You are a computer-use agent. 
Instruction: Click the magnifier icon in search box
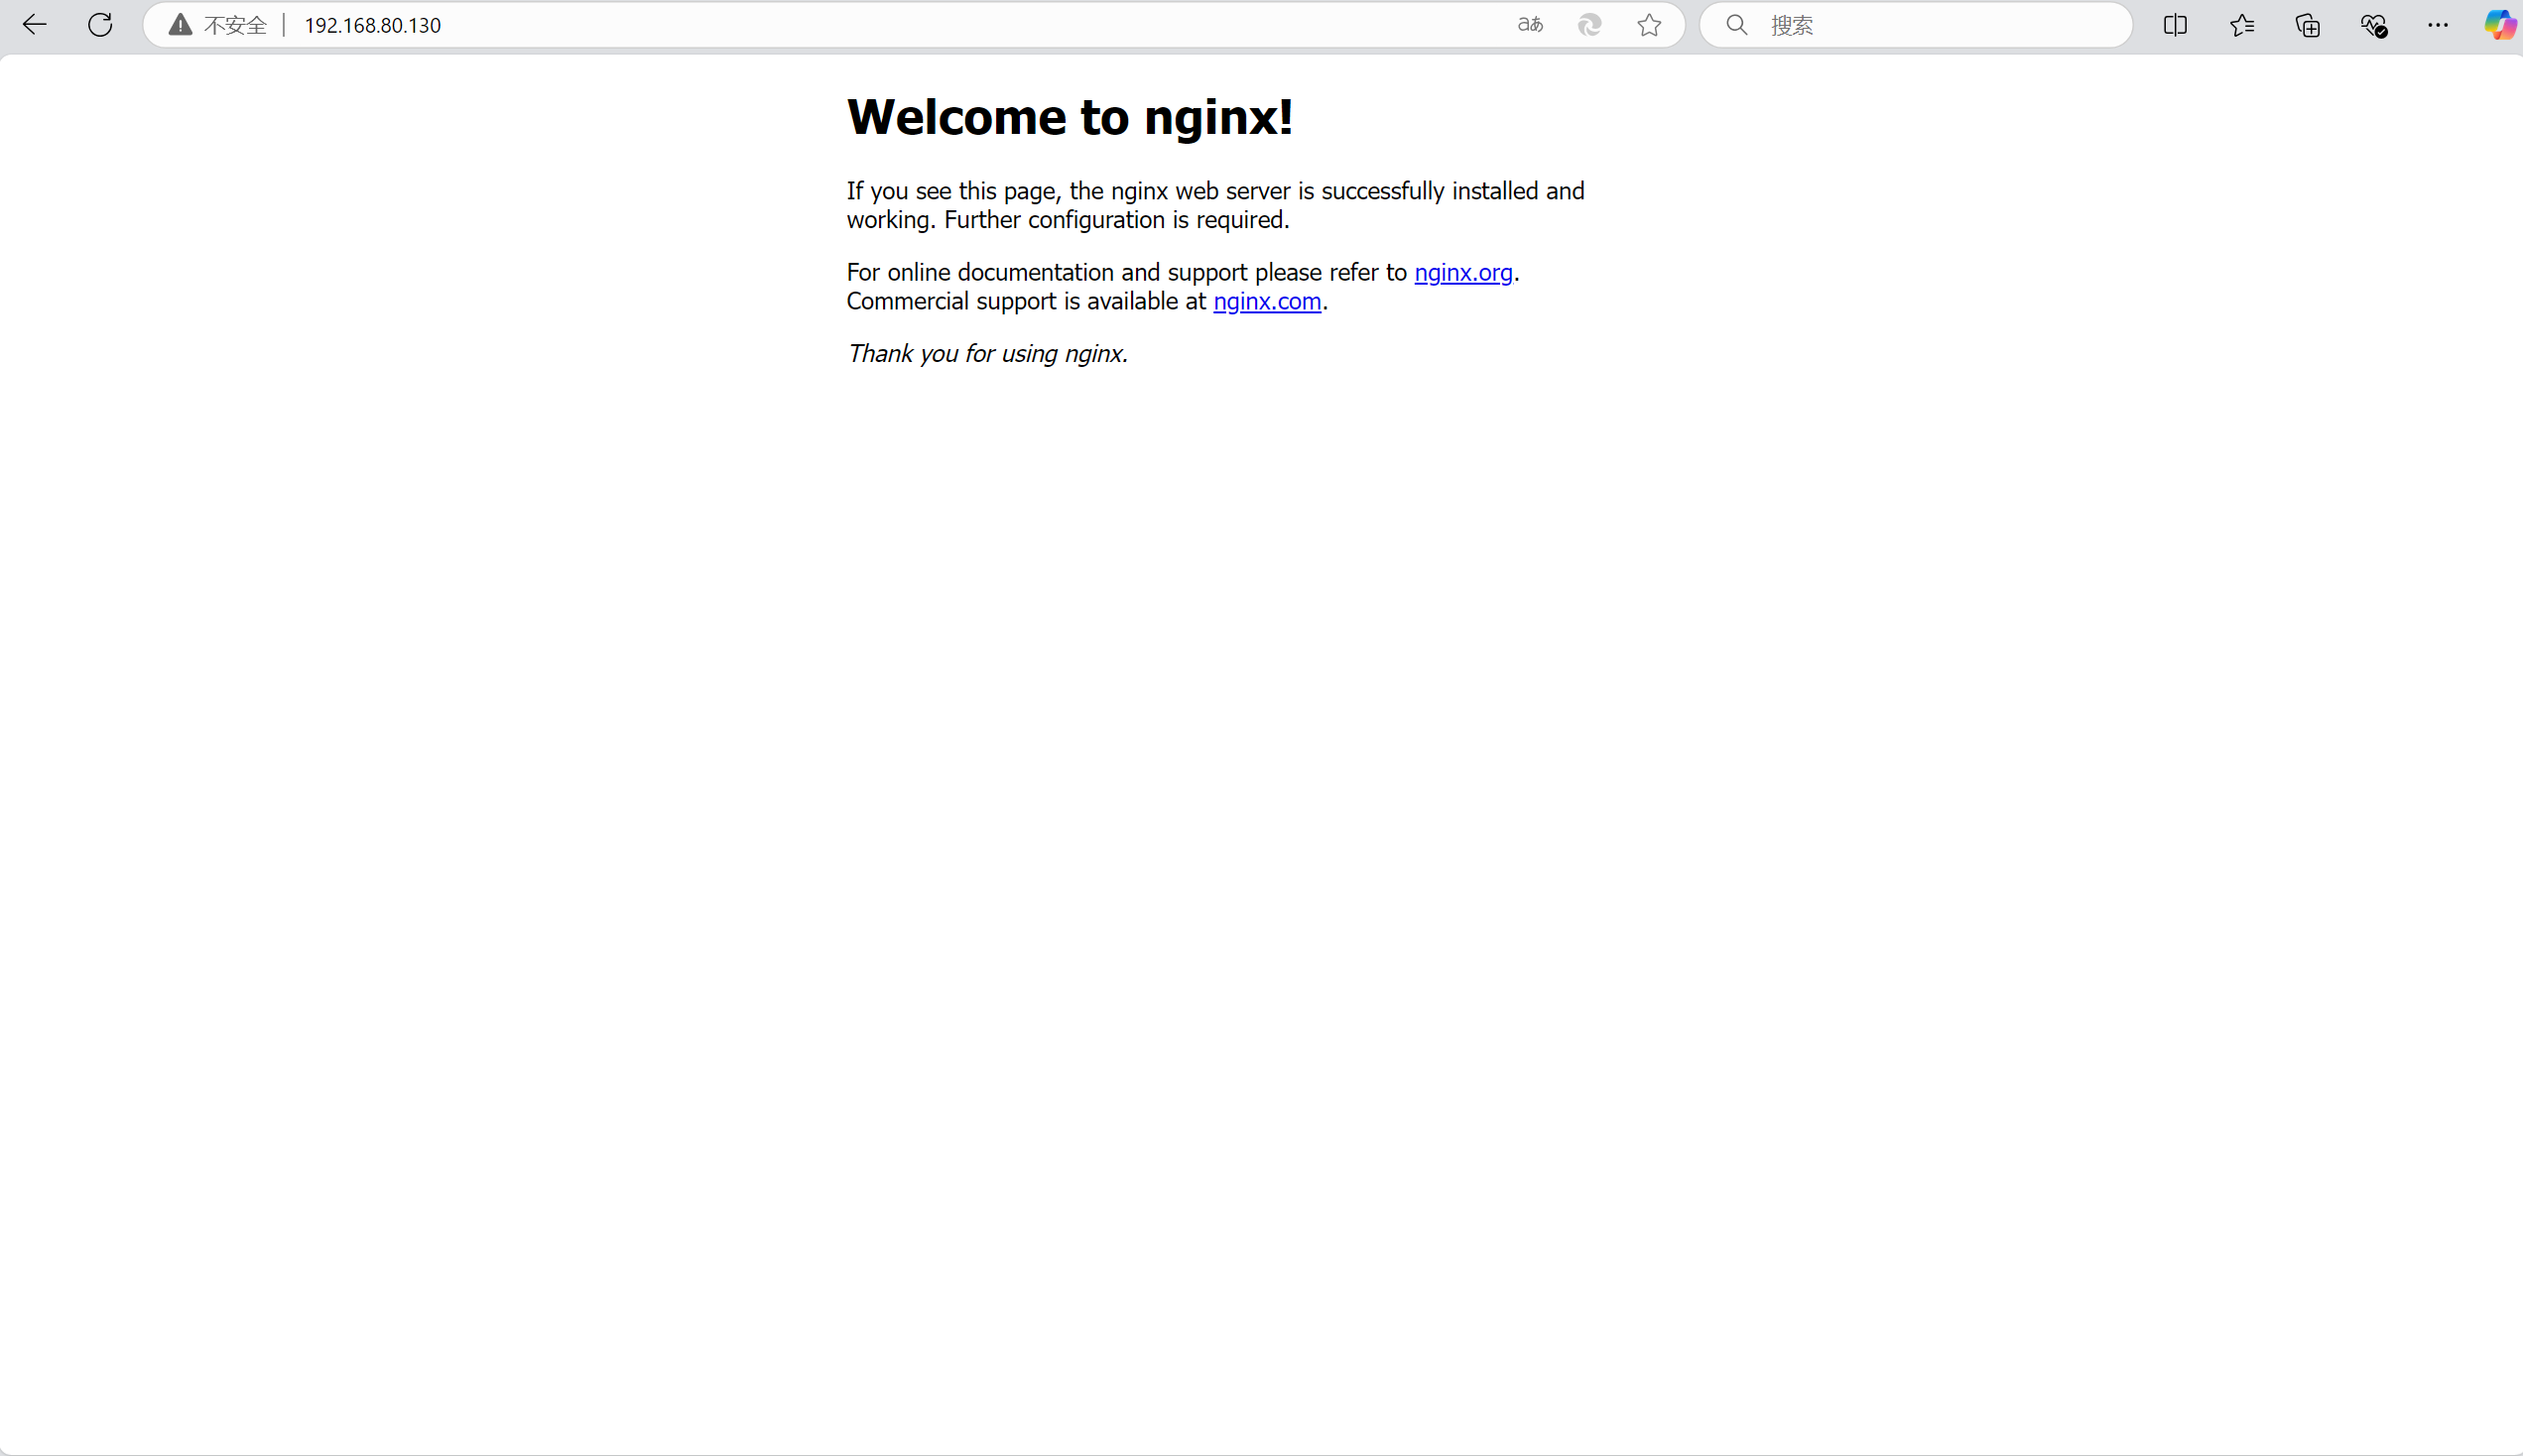(1737, 25)
